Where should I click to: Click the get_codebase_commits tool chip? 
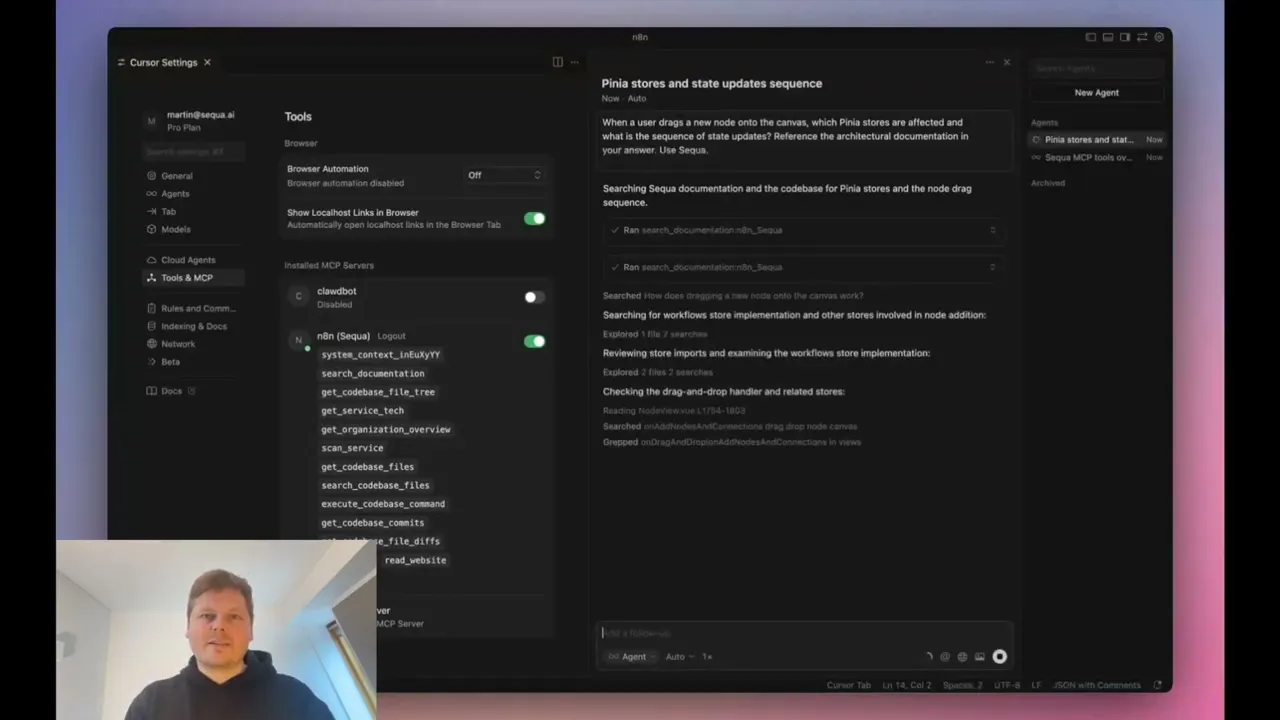372,523
